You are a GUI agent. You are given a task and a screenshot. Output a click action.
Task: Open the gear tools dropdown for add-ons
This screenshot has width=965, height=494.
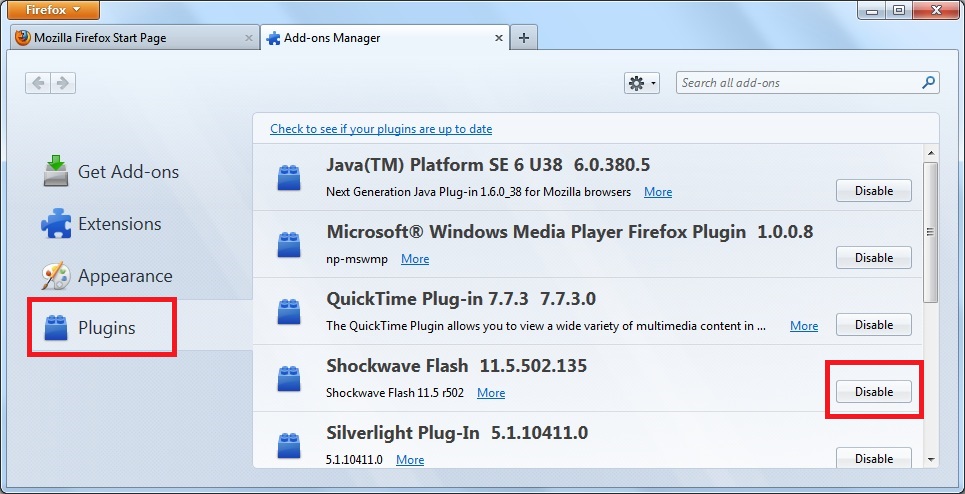pyautogui.click(x=642, y=83)
